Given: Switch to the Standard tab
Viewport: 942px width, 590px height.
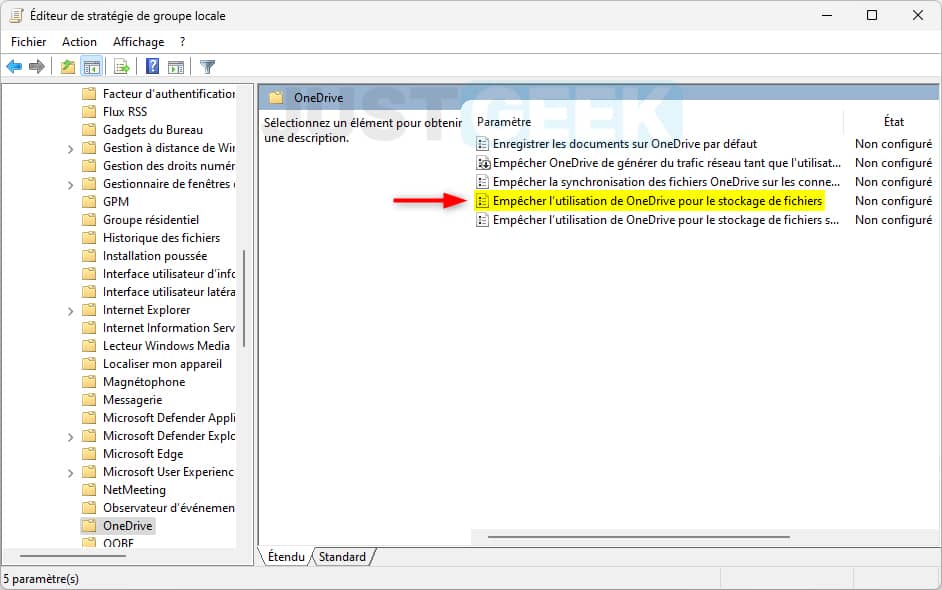Looking at the screenshot, I should (342, 557).
